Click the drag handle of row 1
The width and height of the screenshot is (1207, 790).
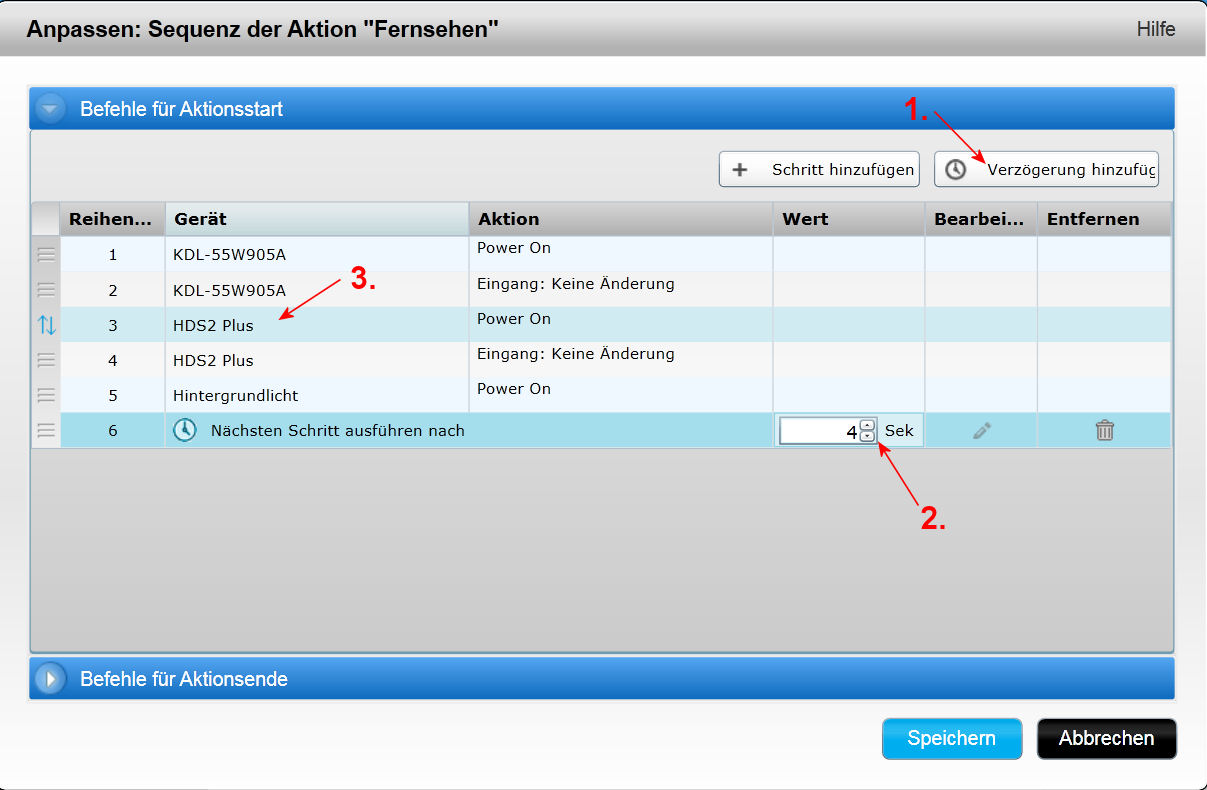46,255
